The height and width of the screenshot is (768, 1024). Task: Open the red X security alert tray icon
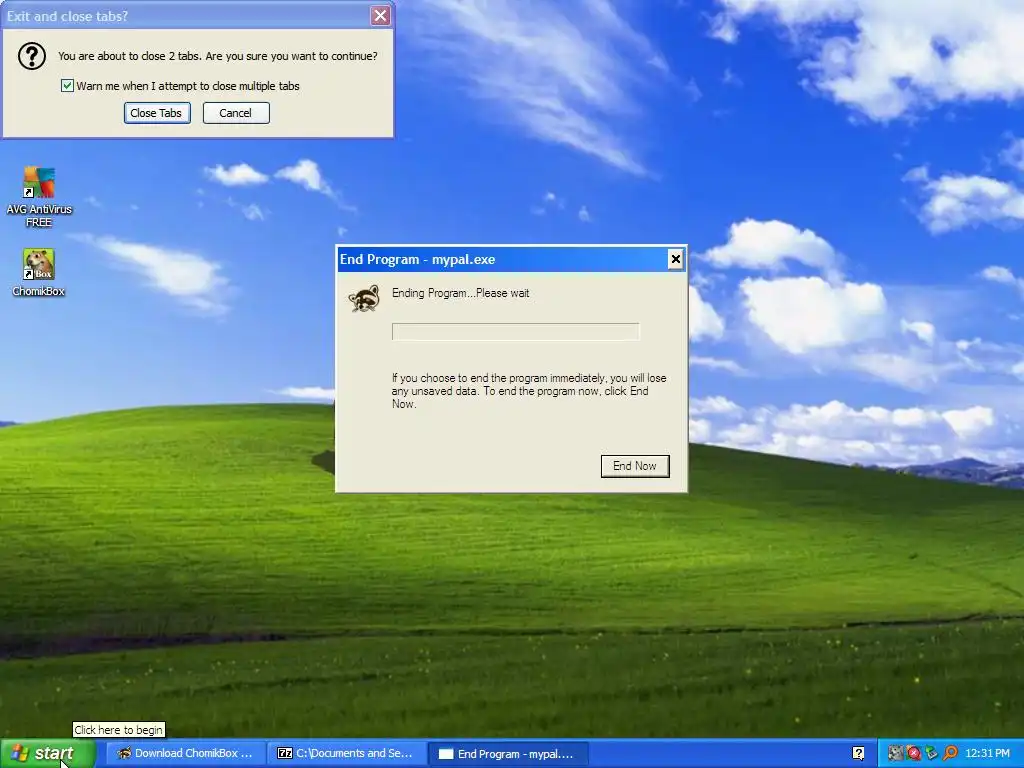pyautogui.click(x=913, y=754)
